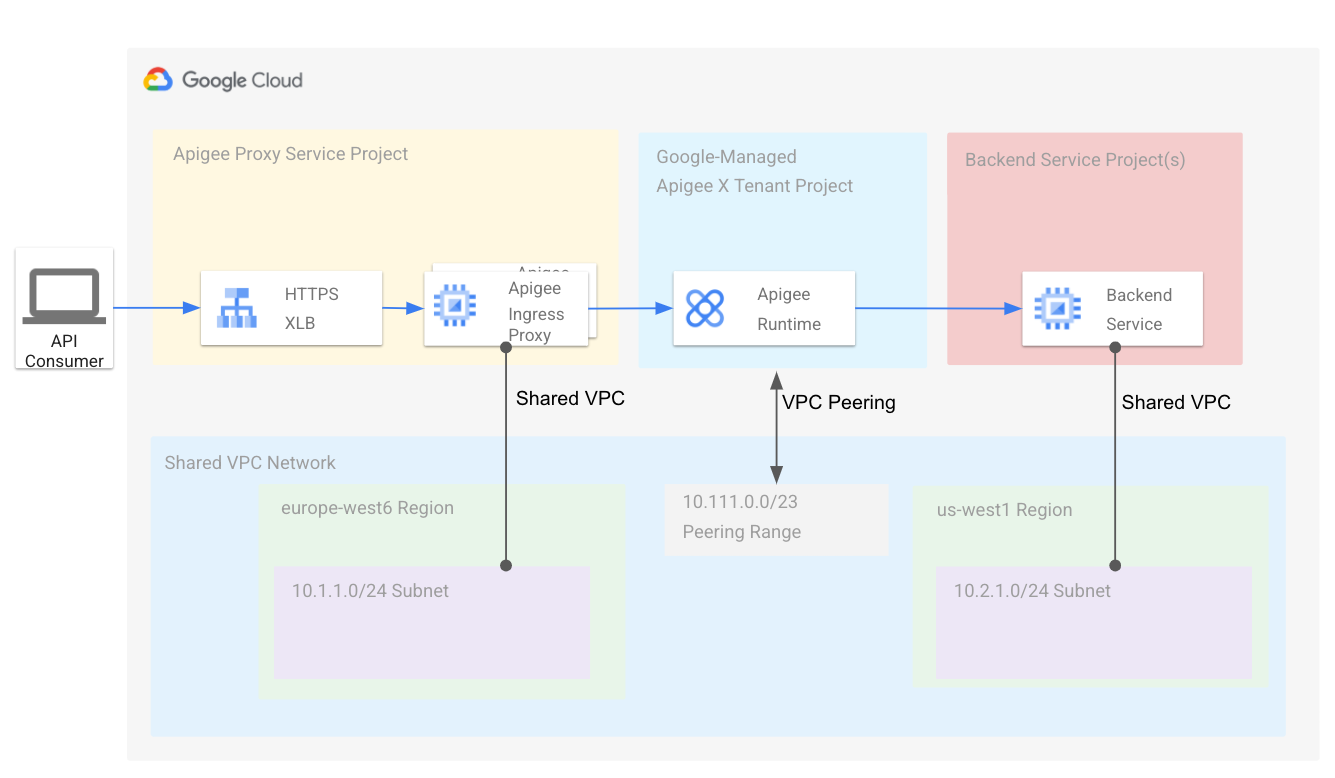This screenshot has width=1335, height=778.
Task: Click the 10.111.0.0/23 Peering Range label
Action: click(776, 517)
